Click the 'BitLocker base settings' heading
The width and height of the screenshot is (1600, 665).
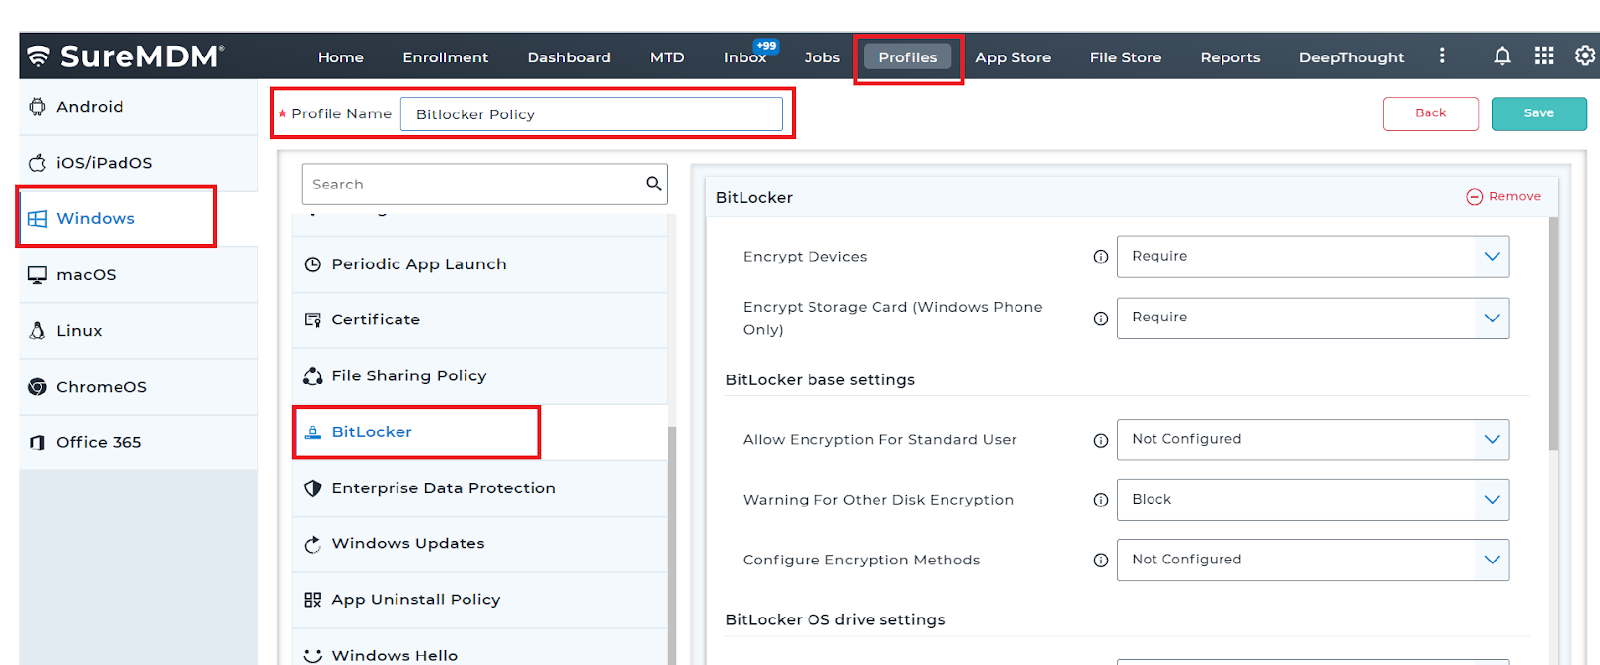tap(820, 380)
